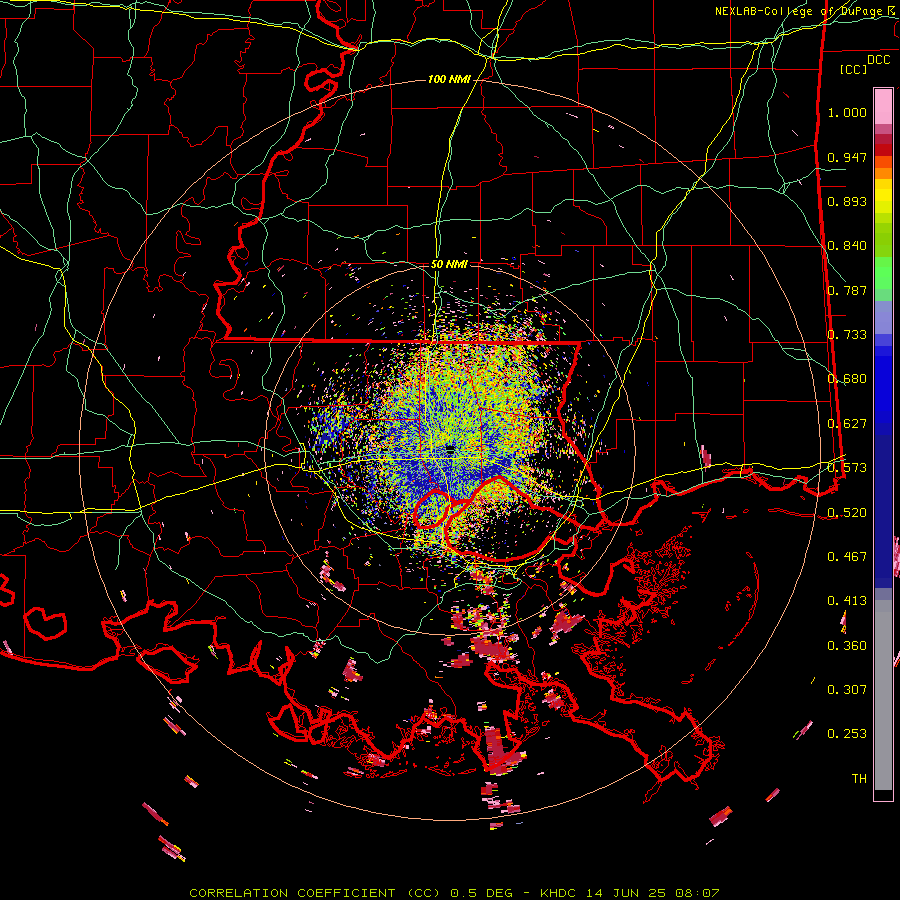Click the Correlation Coefficient product caption at bottom

point(454,893)
